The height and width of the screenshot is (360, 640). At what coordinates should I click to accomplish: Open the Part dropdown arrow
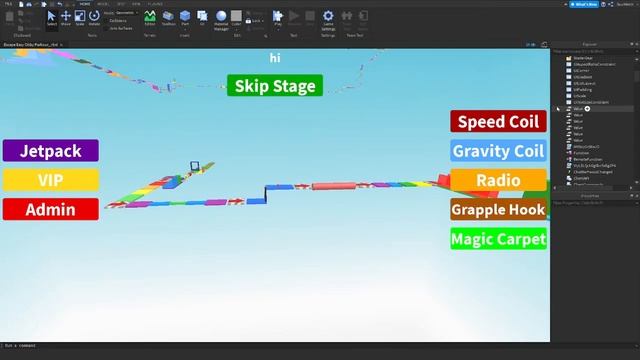pos(185,29)
